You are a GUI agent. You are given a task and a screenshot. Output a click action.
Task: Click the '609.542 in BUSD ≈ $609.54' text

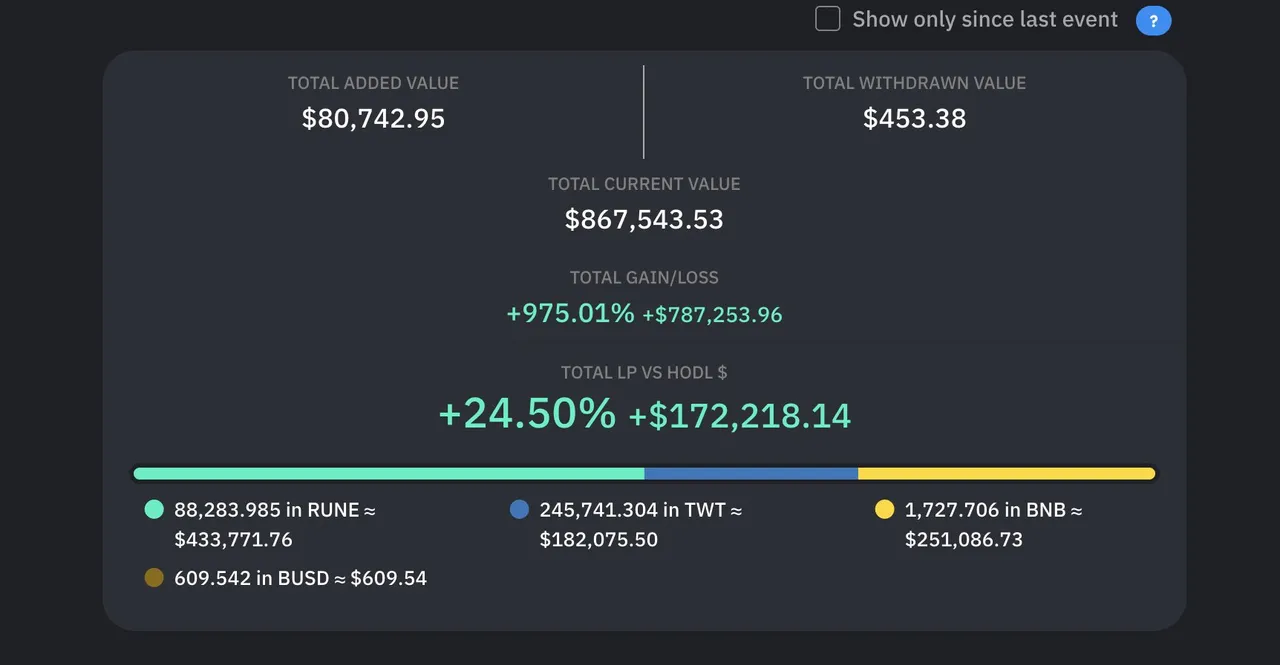pos(300,578)
